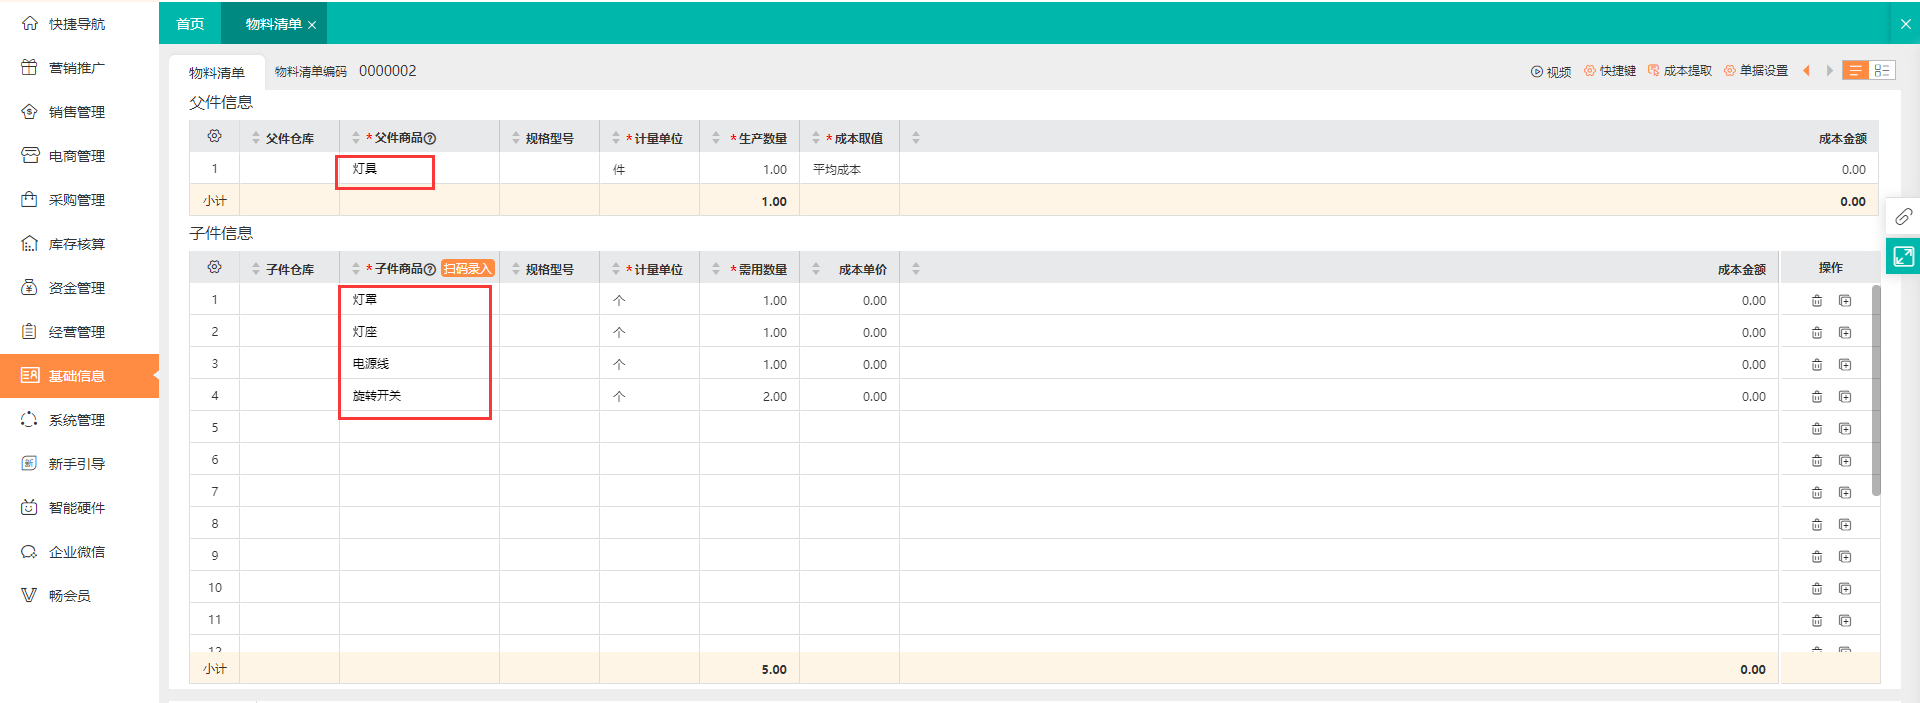Image resolution: width=1920 pixels, height=703 pixels.
Task: Click the child table vertical scrollbar
Action: [x=1876, y=390]
